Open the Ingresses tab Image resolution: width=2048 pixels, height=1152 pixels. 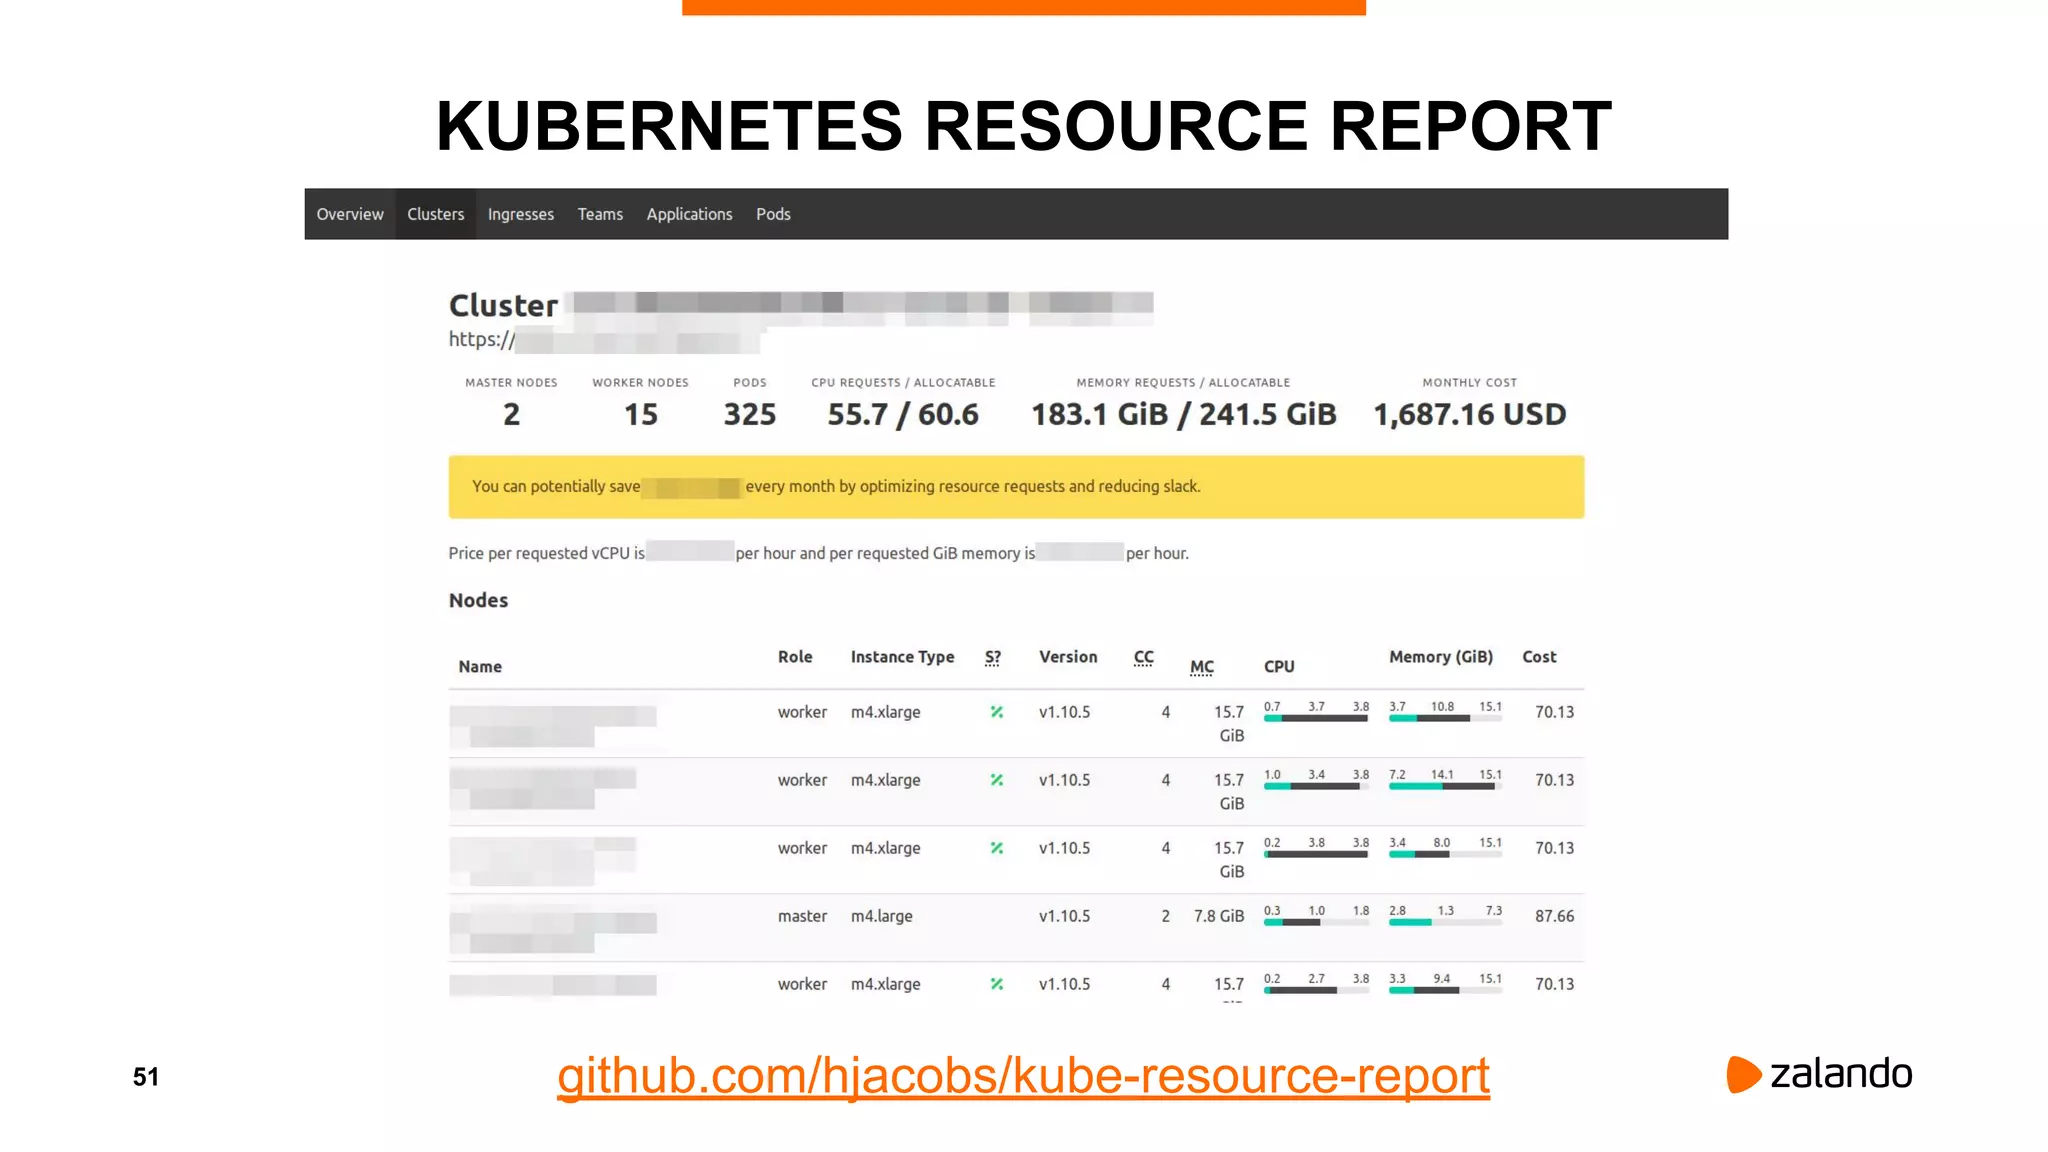(x=520, y=214)
